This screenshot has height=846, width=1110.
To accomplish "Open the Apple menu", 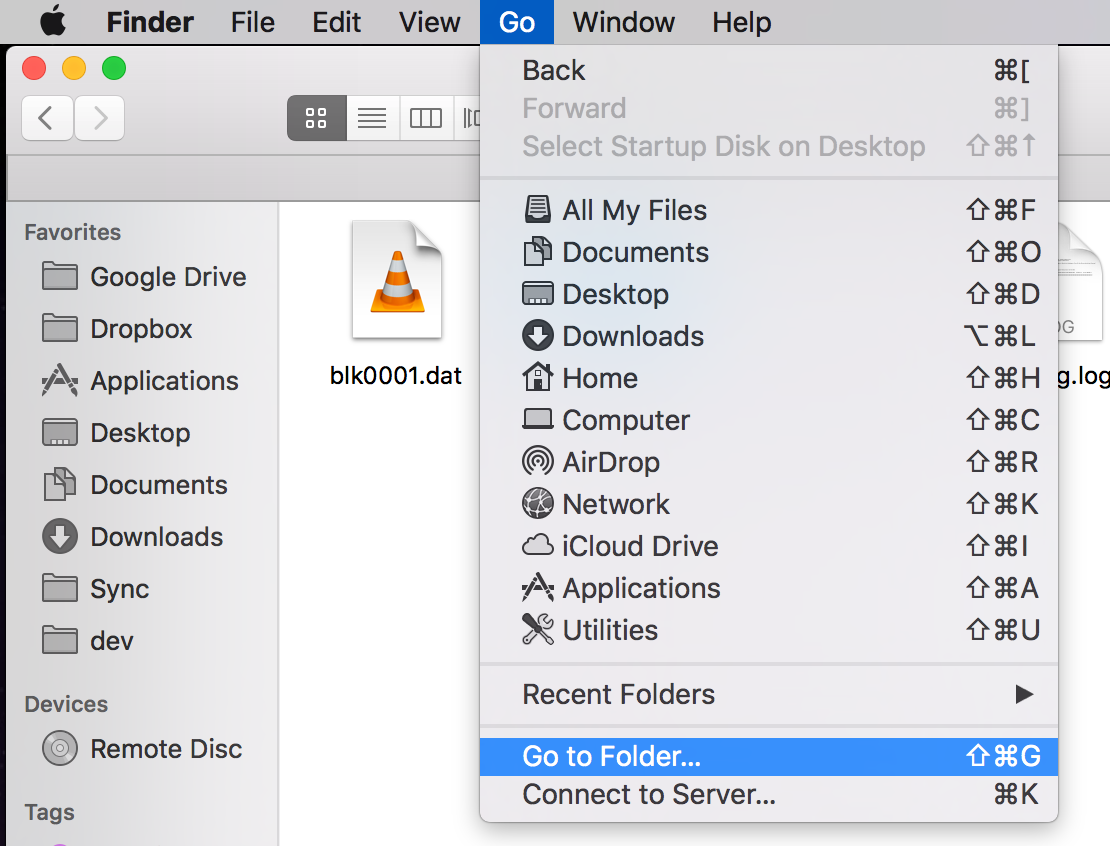I will 52,21.
